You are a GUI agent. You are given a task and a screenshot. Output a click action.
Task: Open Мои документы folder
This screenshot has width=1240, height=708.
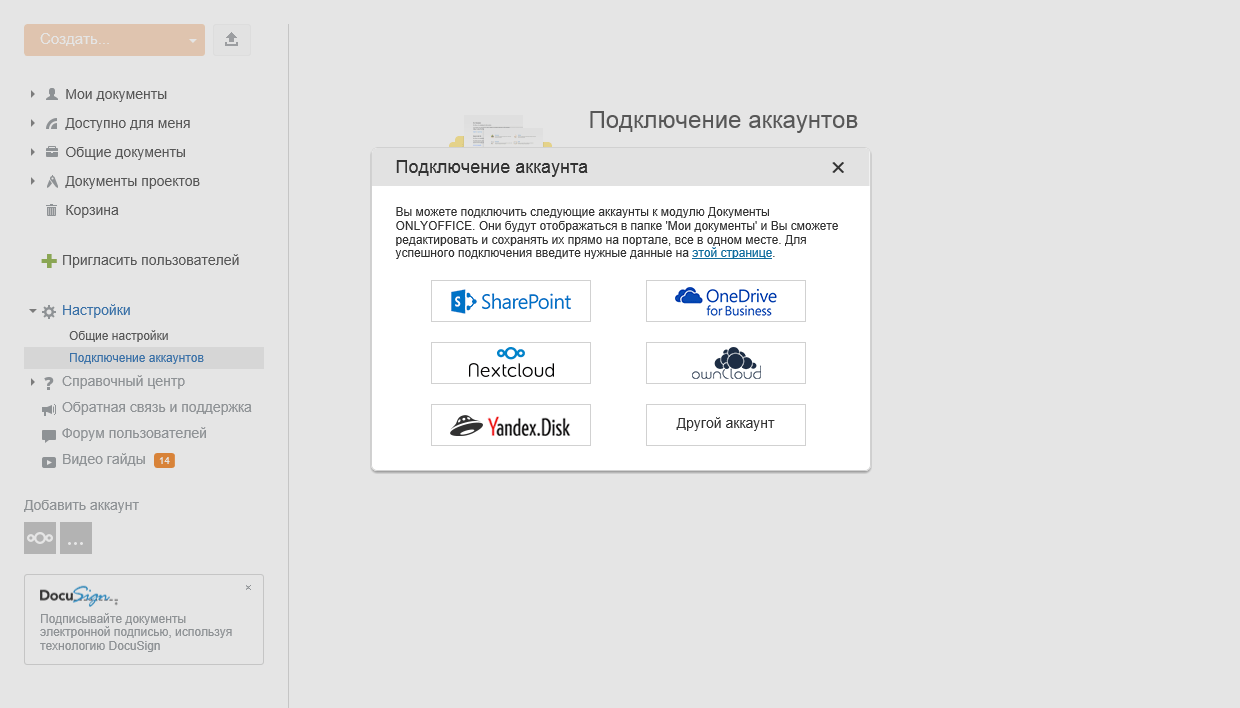pos(116,94)
